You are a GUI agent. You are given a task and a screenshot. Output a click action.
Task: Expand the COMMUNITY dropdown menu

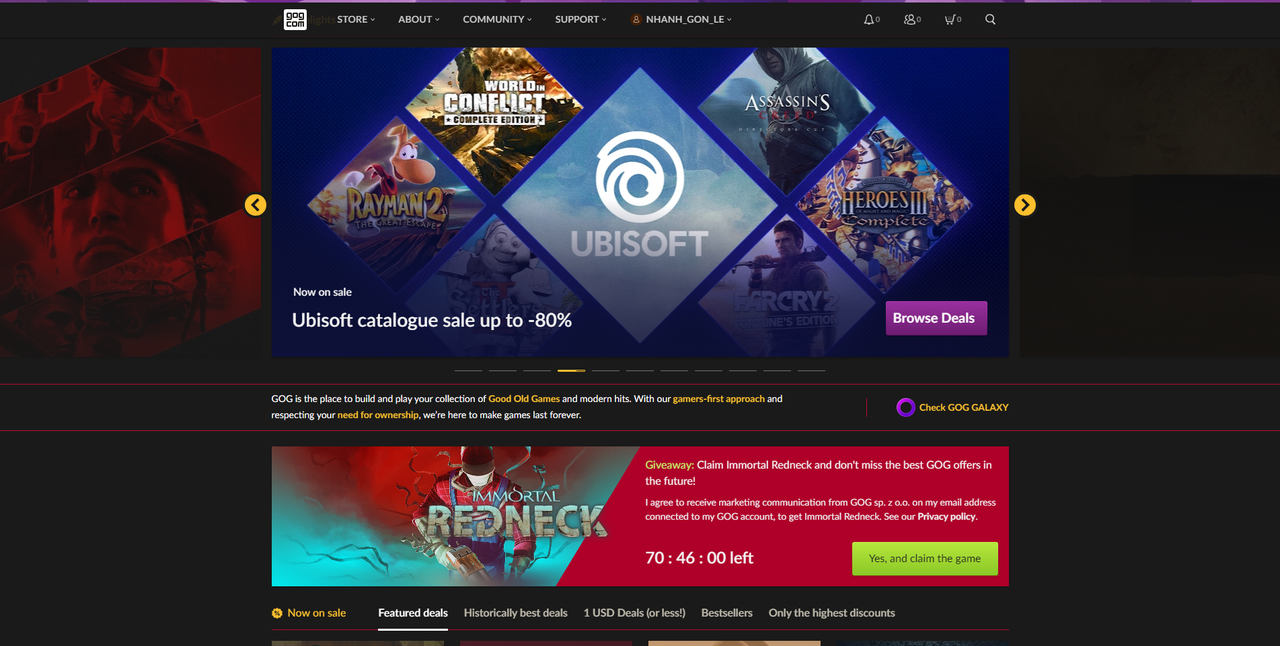point(497,19)
